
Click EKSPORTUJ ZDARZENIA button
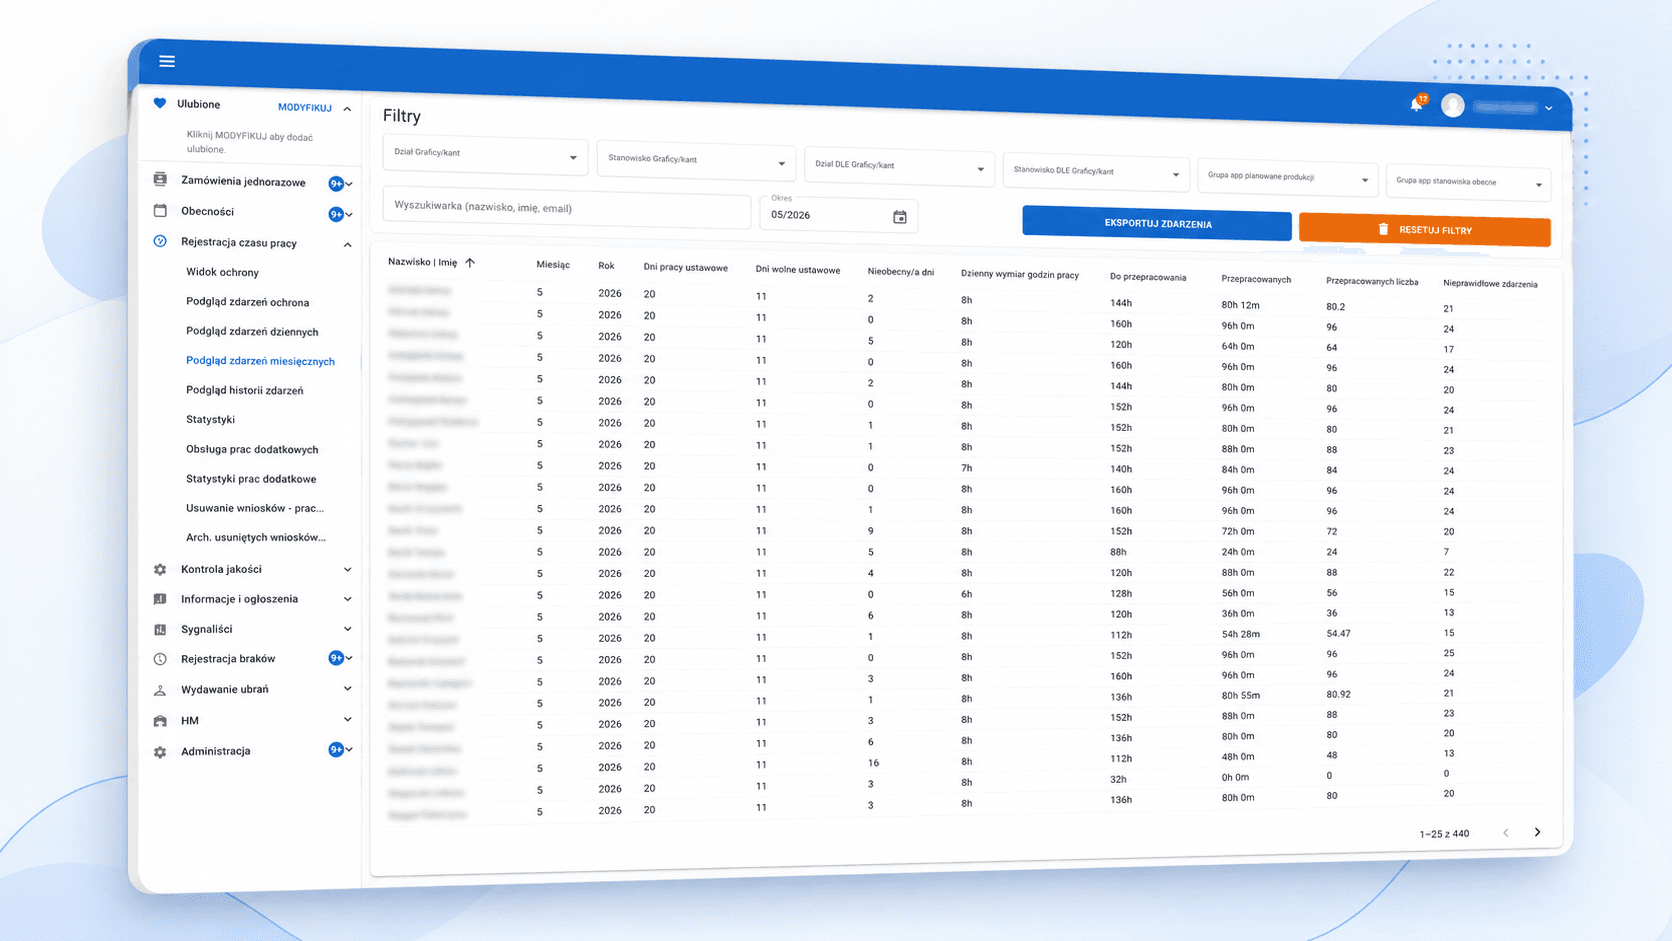click(x=1157, y=224)
